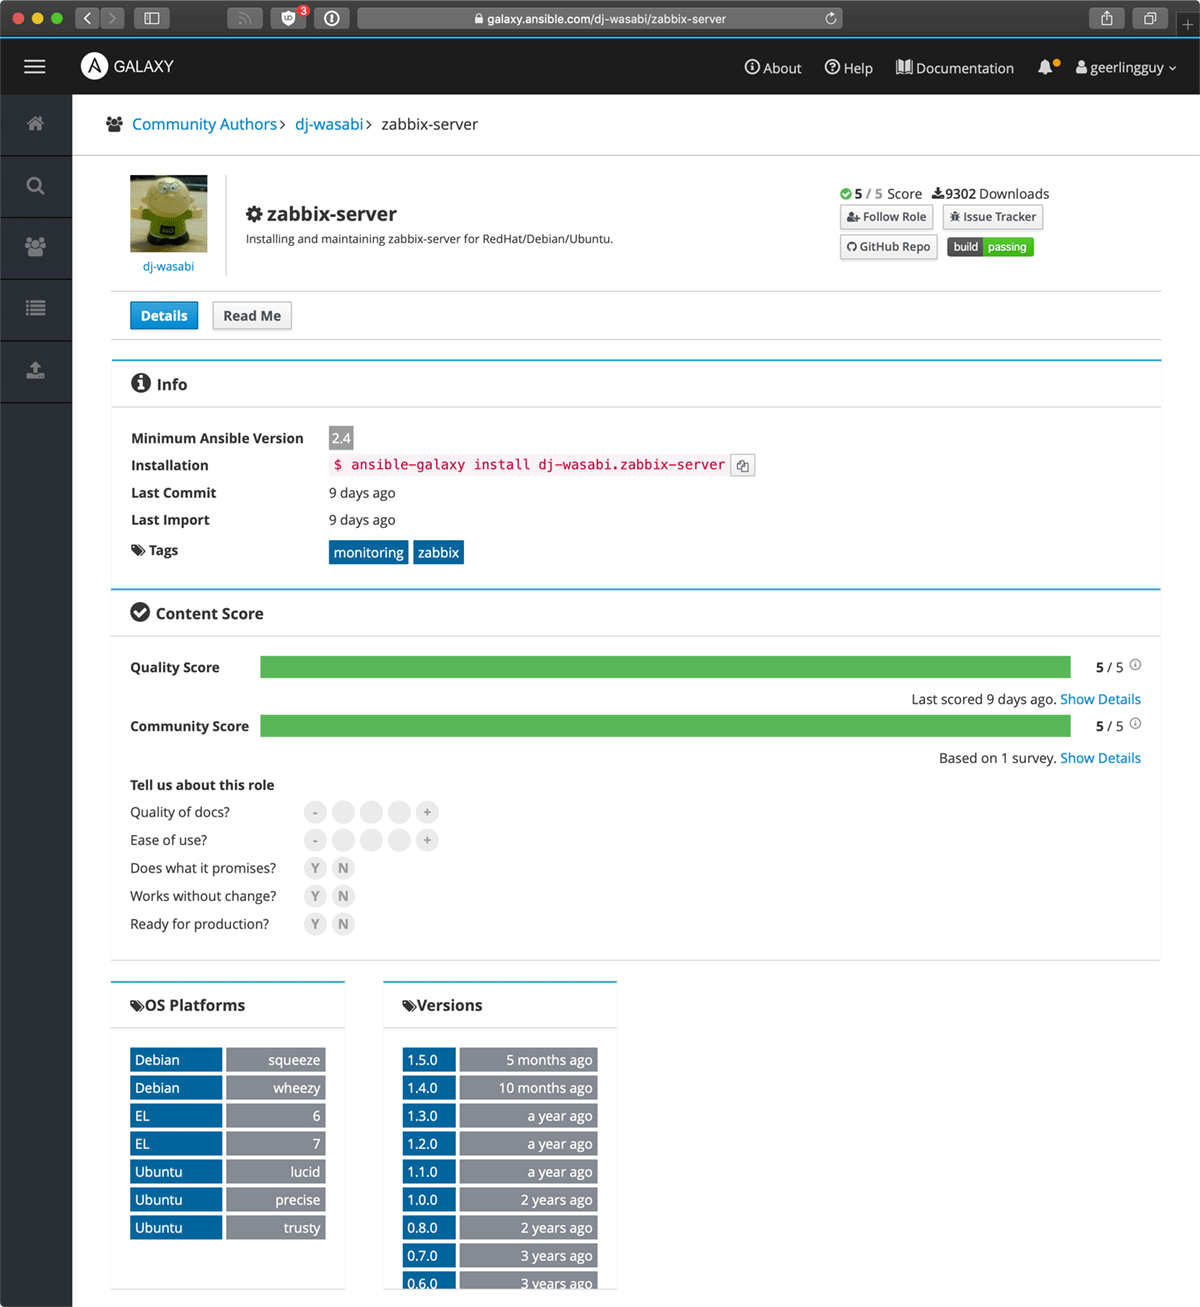Image resolution: width=1200 pixels, height=1307 pixels.
Task: Reload the page in Safari
Action: 830,18
